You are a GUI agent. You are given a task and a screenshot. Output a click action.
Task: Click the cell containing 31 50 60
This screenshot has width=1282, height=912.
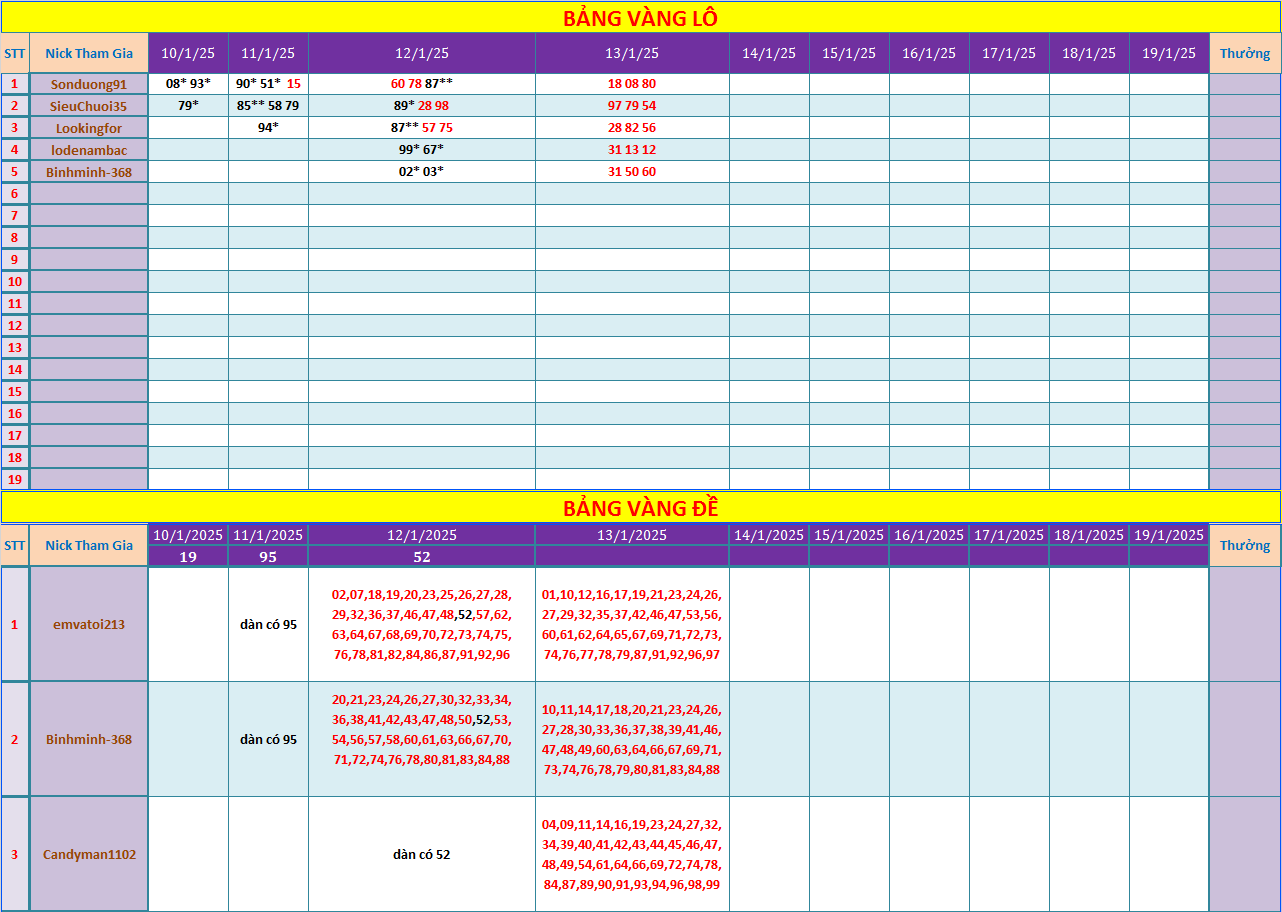pyautogui.click(x=632, y=172)
